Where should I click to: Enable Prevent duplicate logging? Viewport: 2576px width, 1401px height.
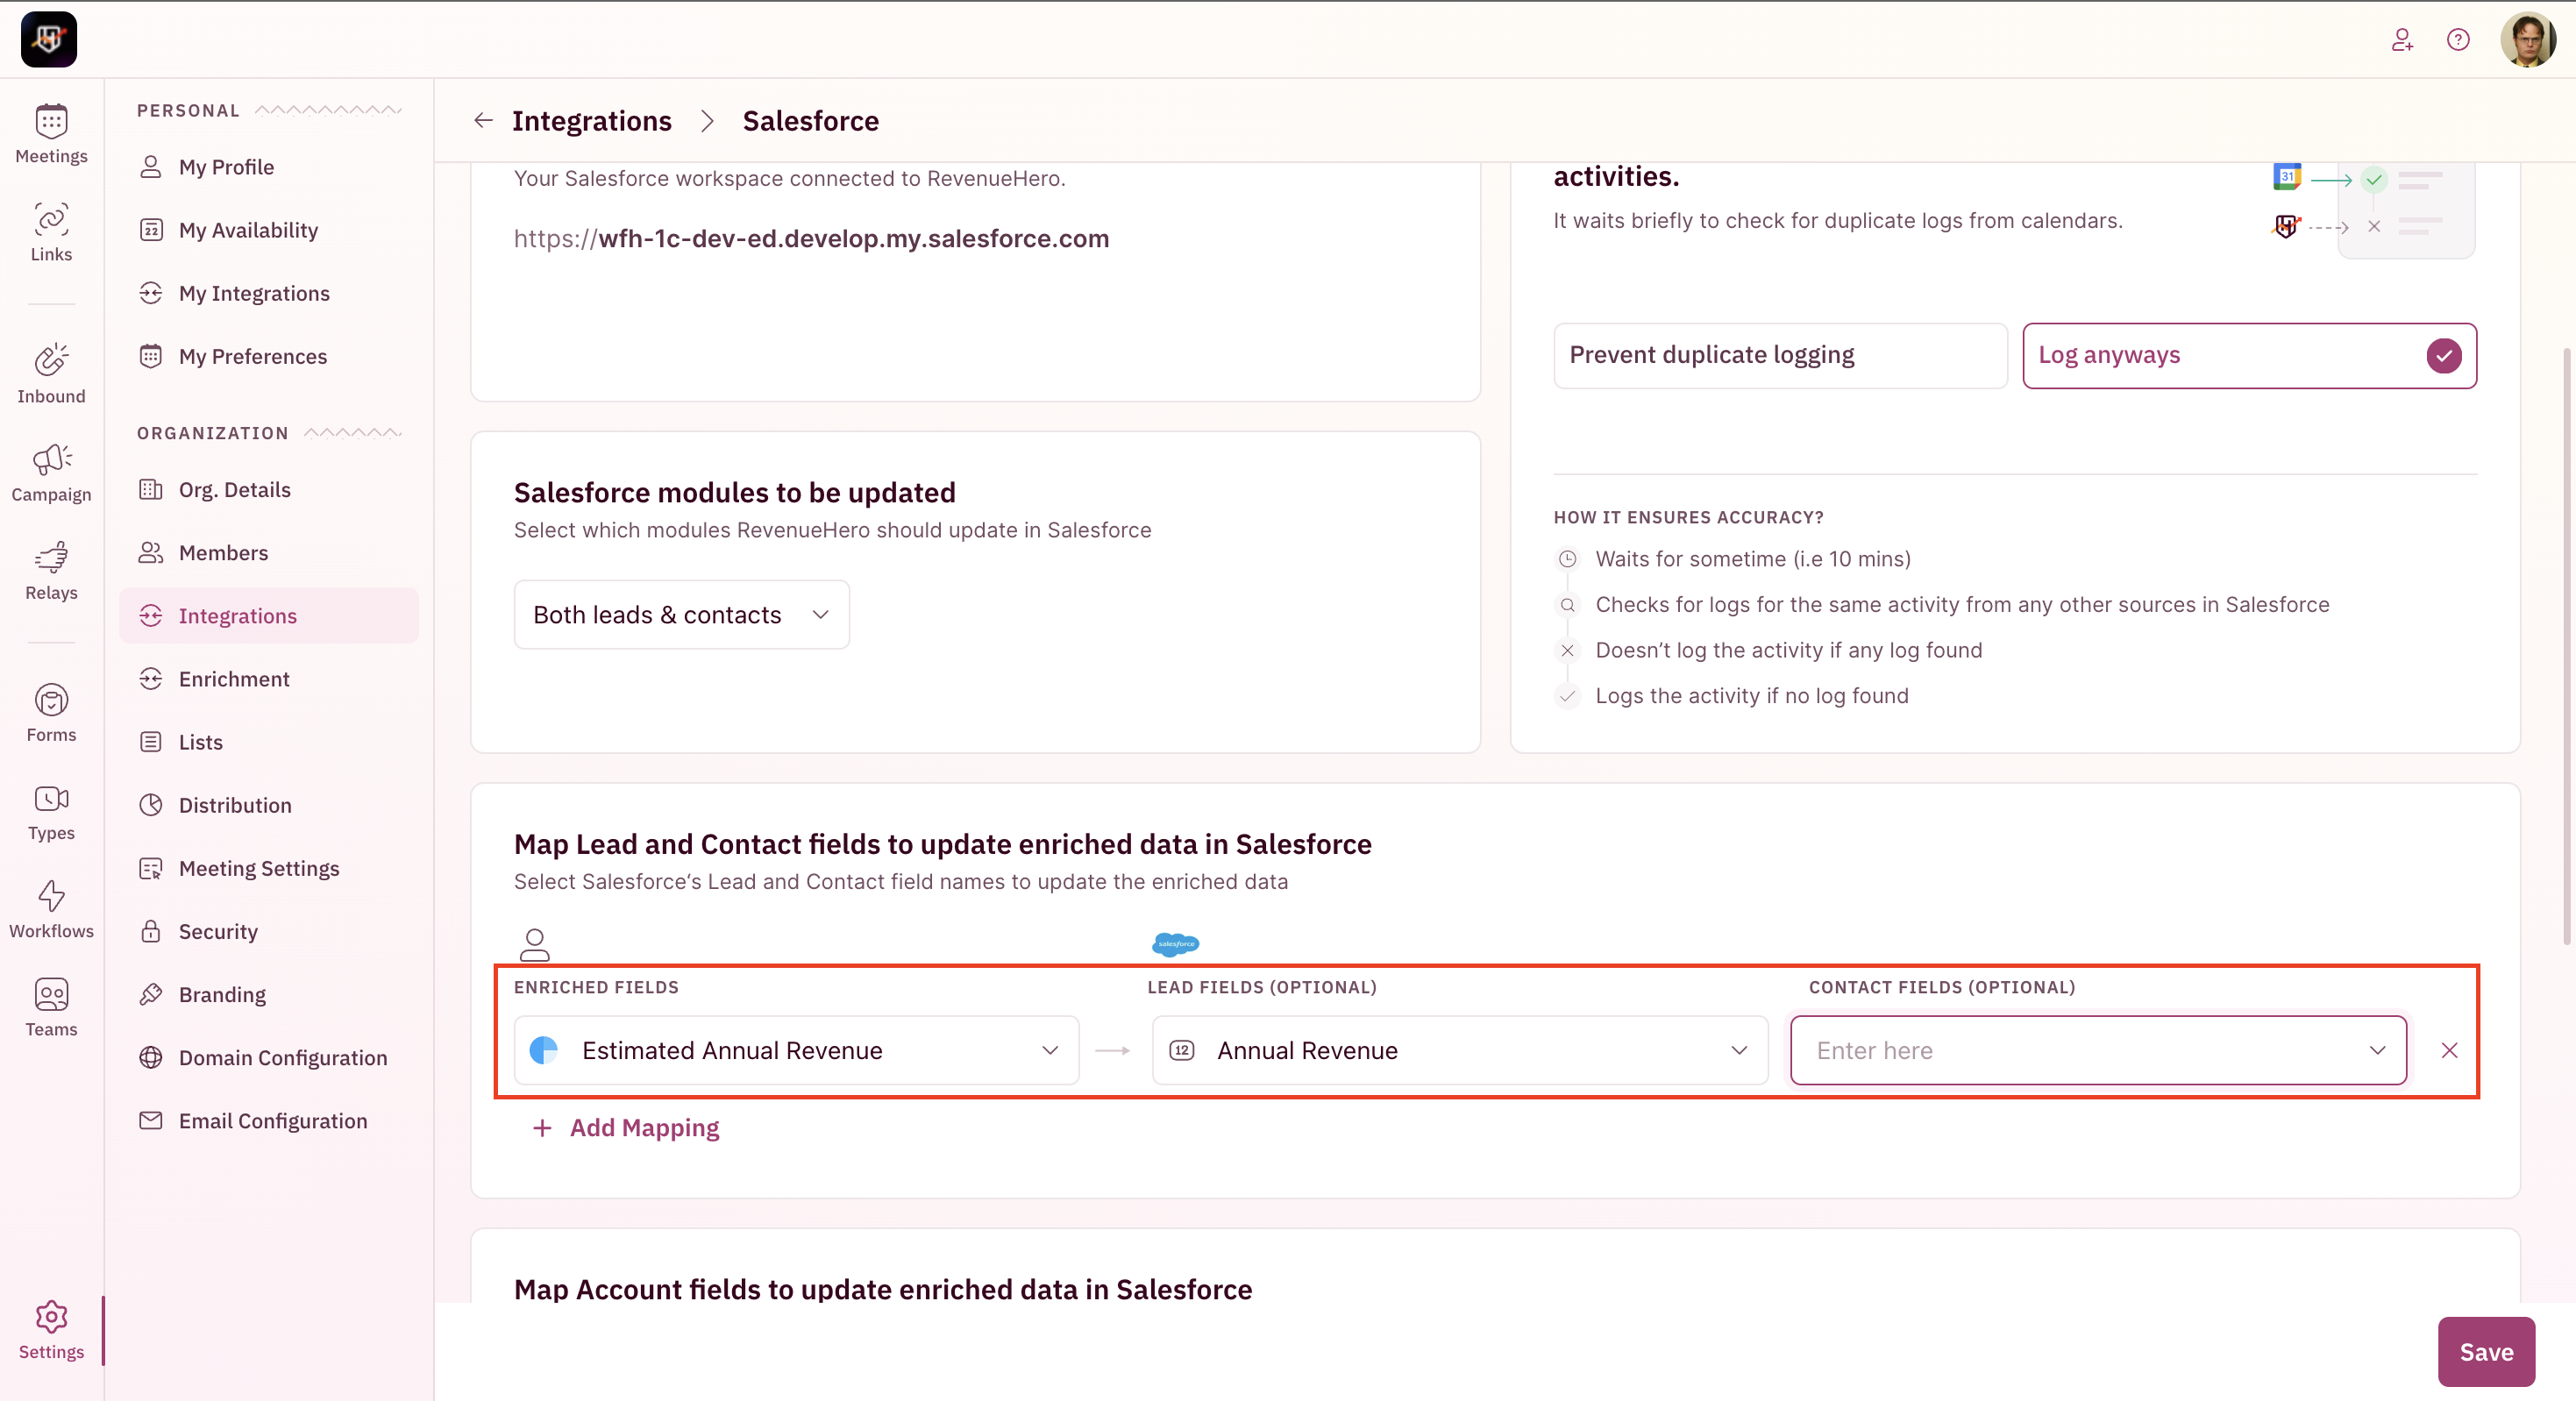1779,355
